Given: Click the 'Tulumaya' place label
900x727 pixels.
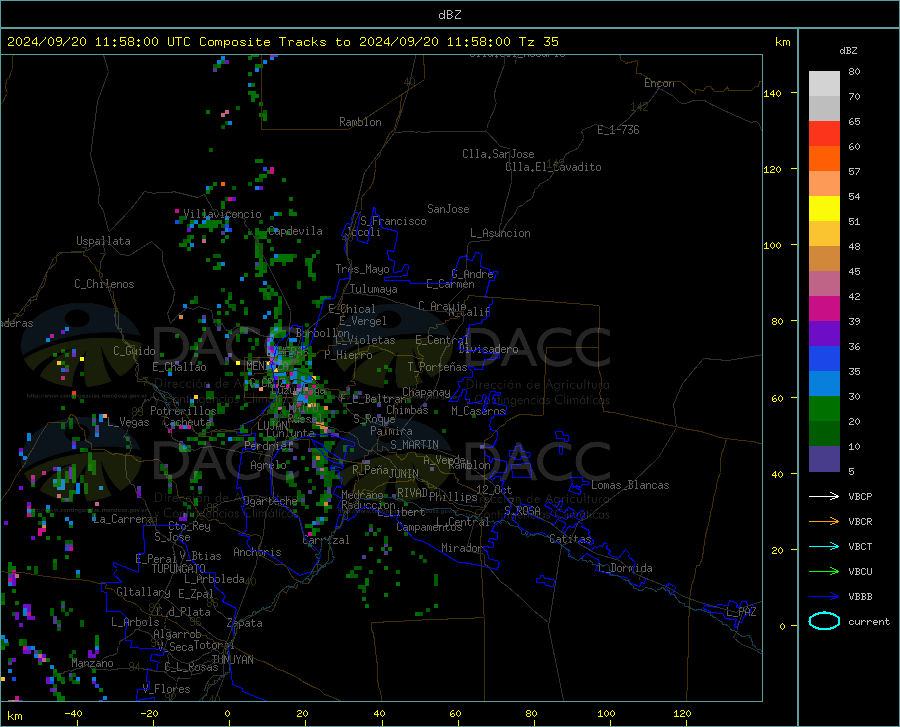Looking at the screenshot, I should pyautogui.click(x=374, y=289).
